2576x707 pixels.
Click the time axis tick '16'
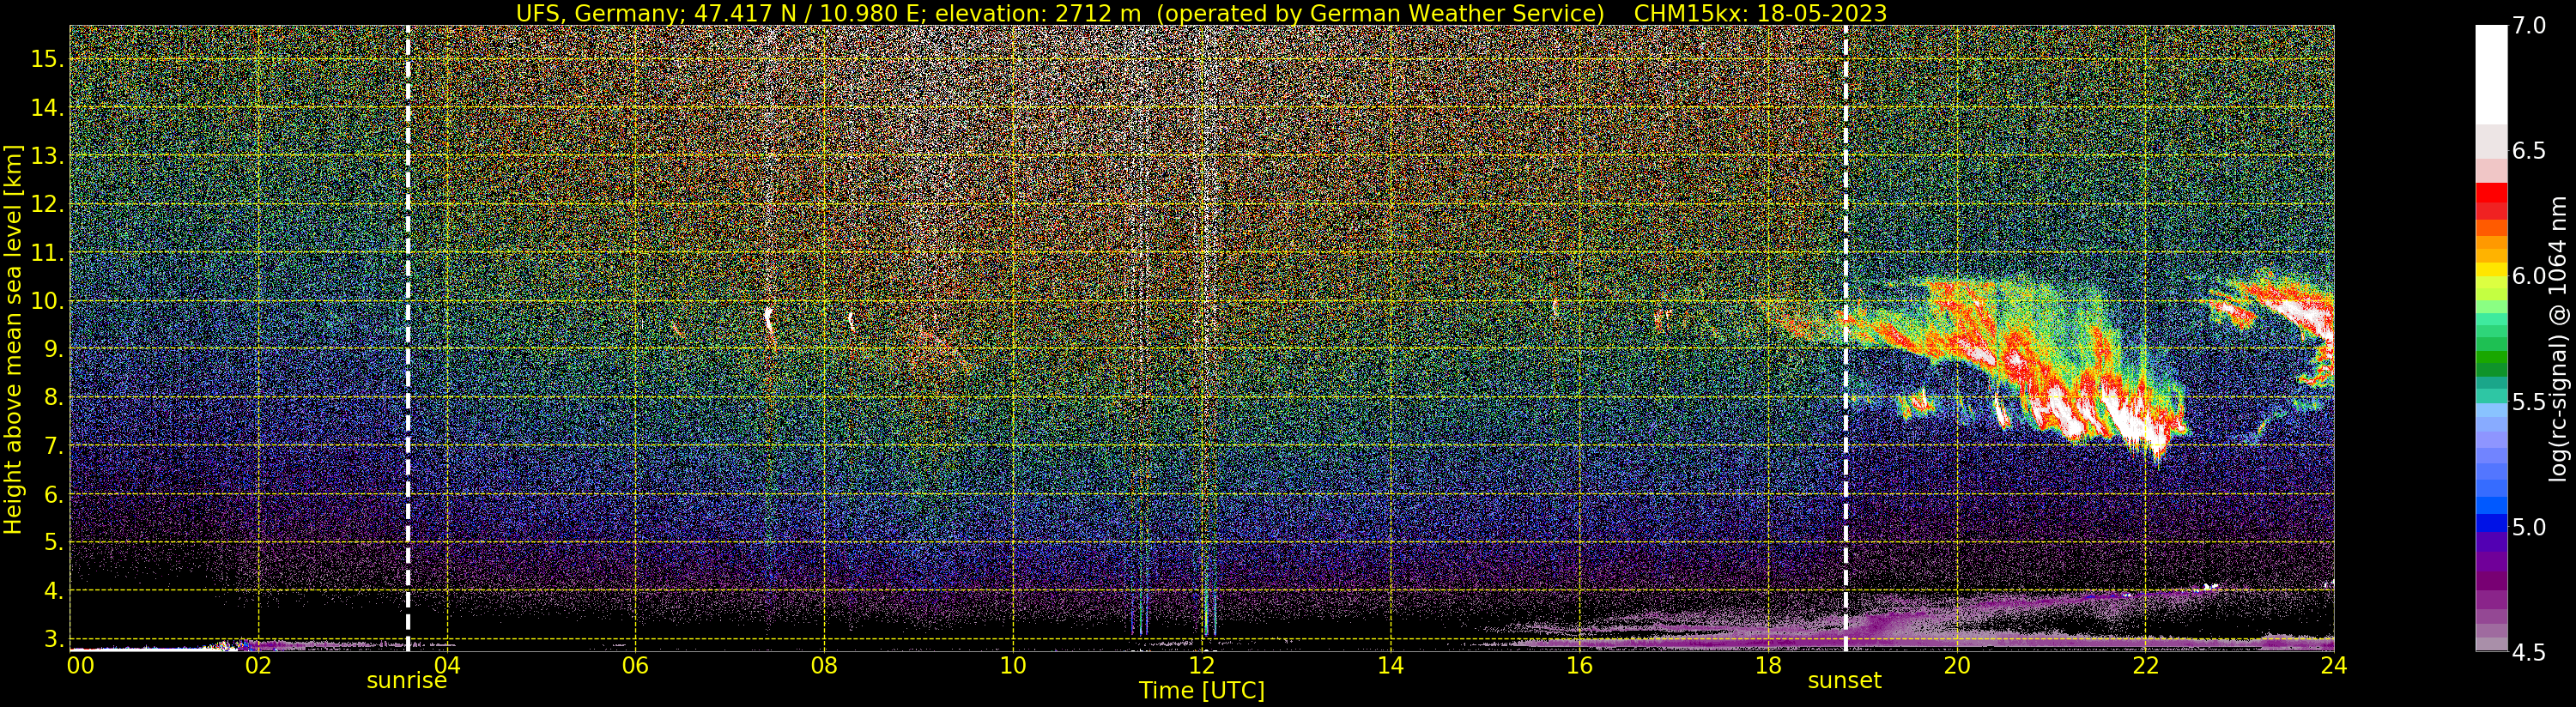[x=1579, y=665]
